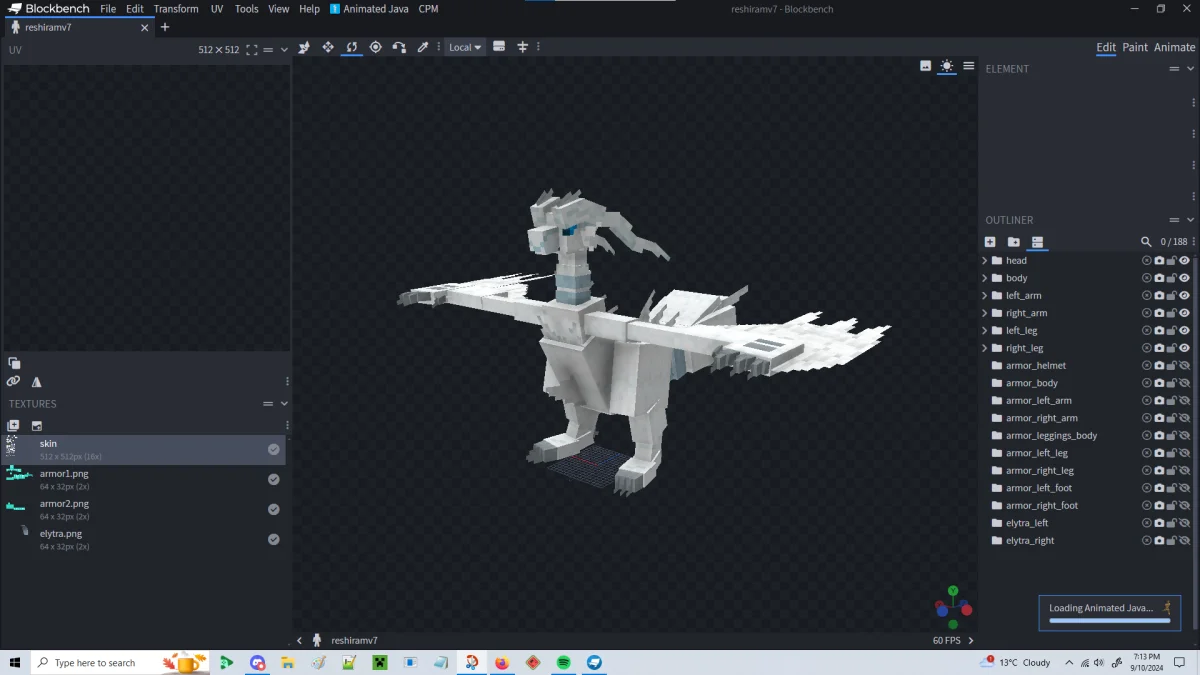Open the viewport reference image (screenshot) menu
The image size is (1200, 675).
[925, 66]
